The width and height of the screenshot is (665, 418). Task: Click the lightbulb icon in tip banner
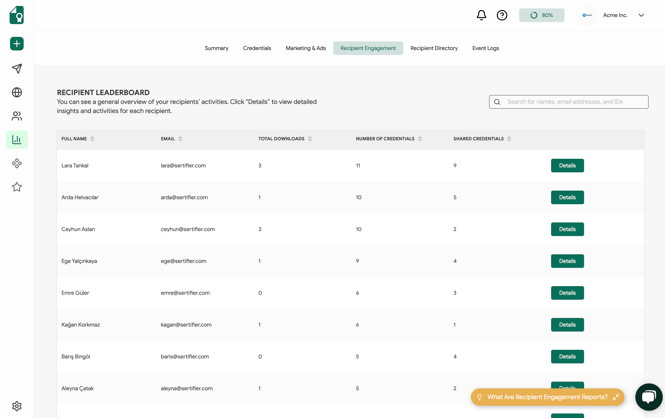click(479, 397)
